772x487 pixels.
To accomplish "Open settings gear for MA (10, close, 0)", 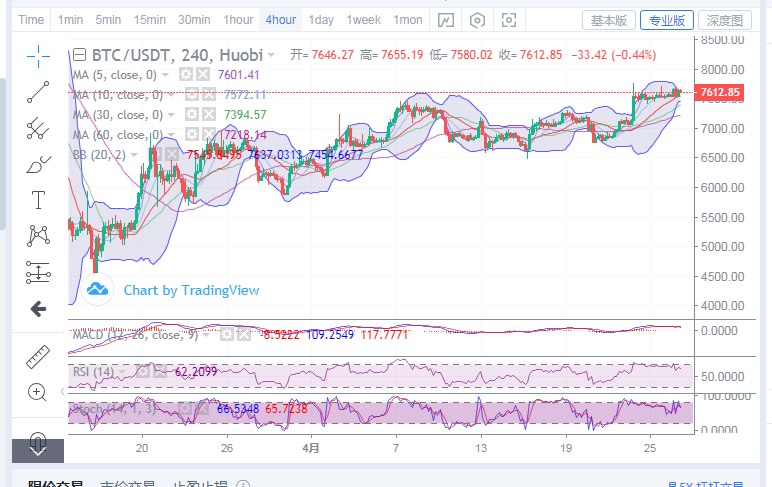I will click(192, 95).
